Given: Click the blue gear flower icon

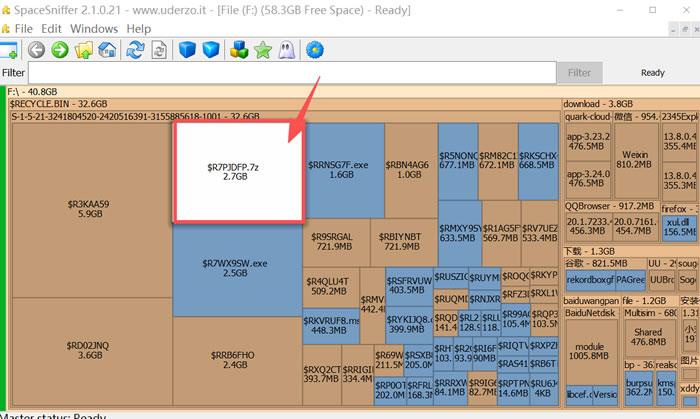Looking at the screenshot, I should (x=316, y=50).
